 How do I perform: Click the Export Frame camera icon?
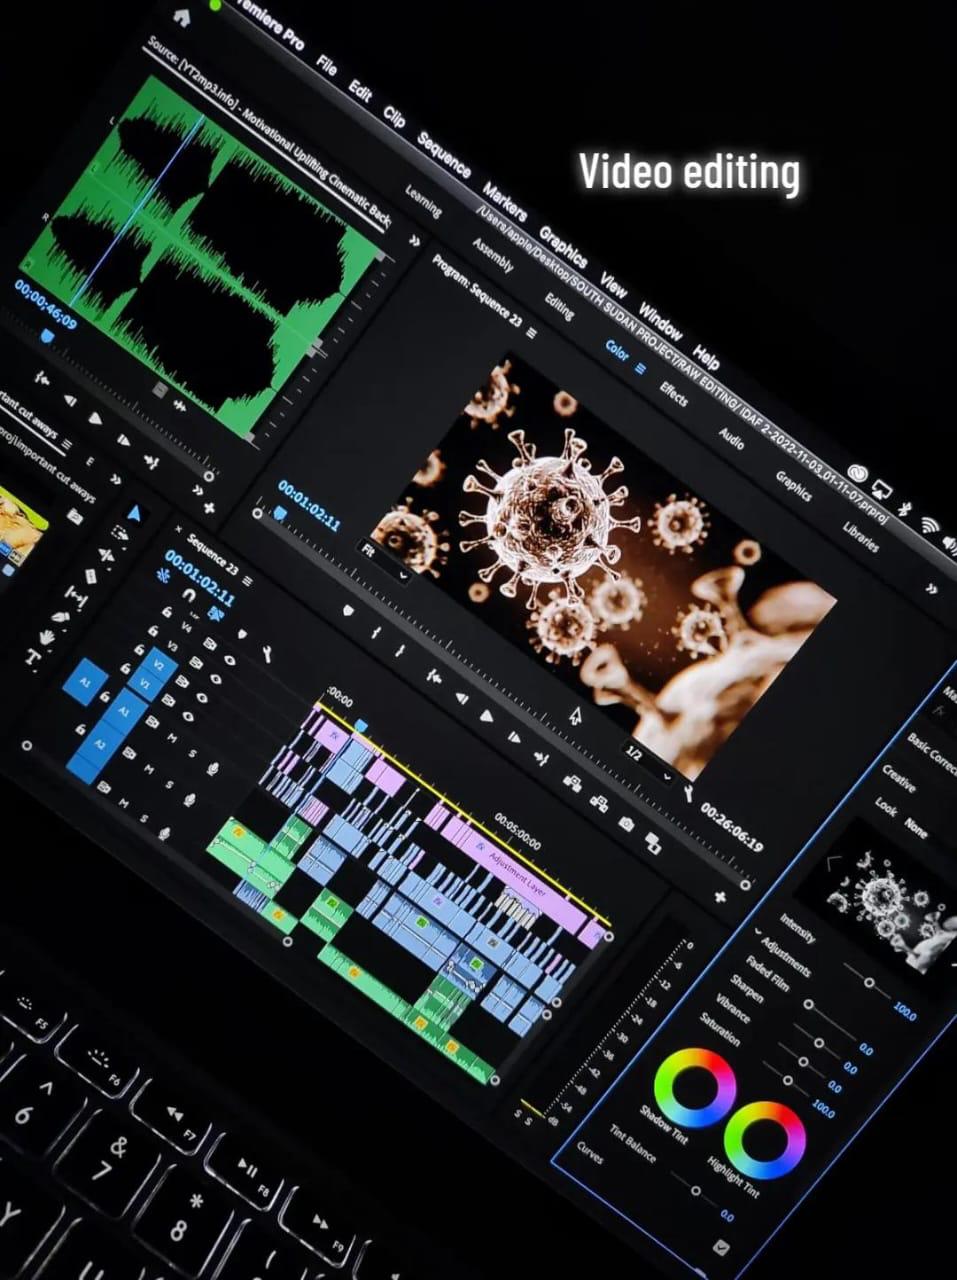626,823
